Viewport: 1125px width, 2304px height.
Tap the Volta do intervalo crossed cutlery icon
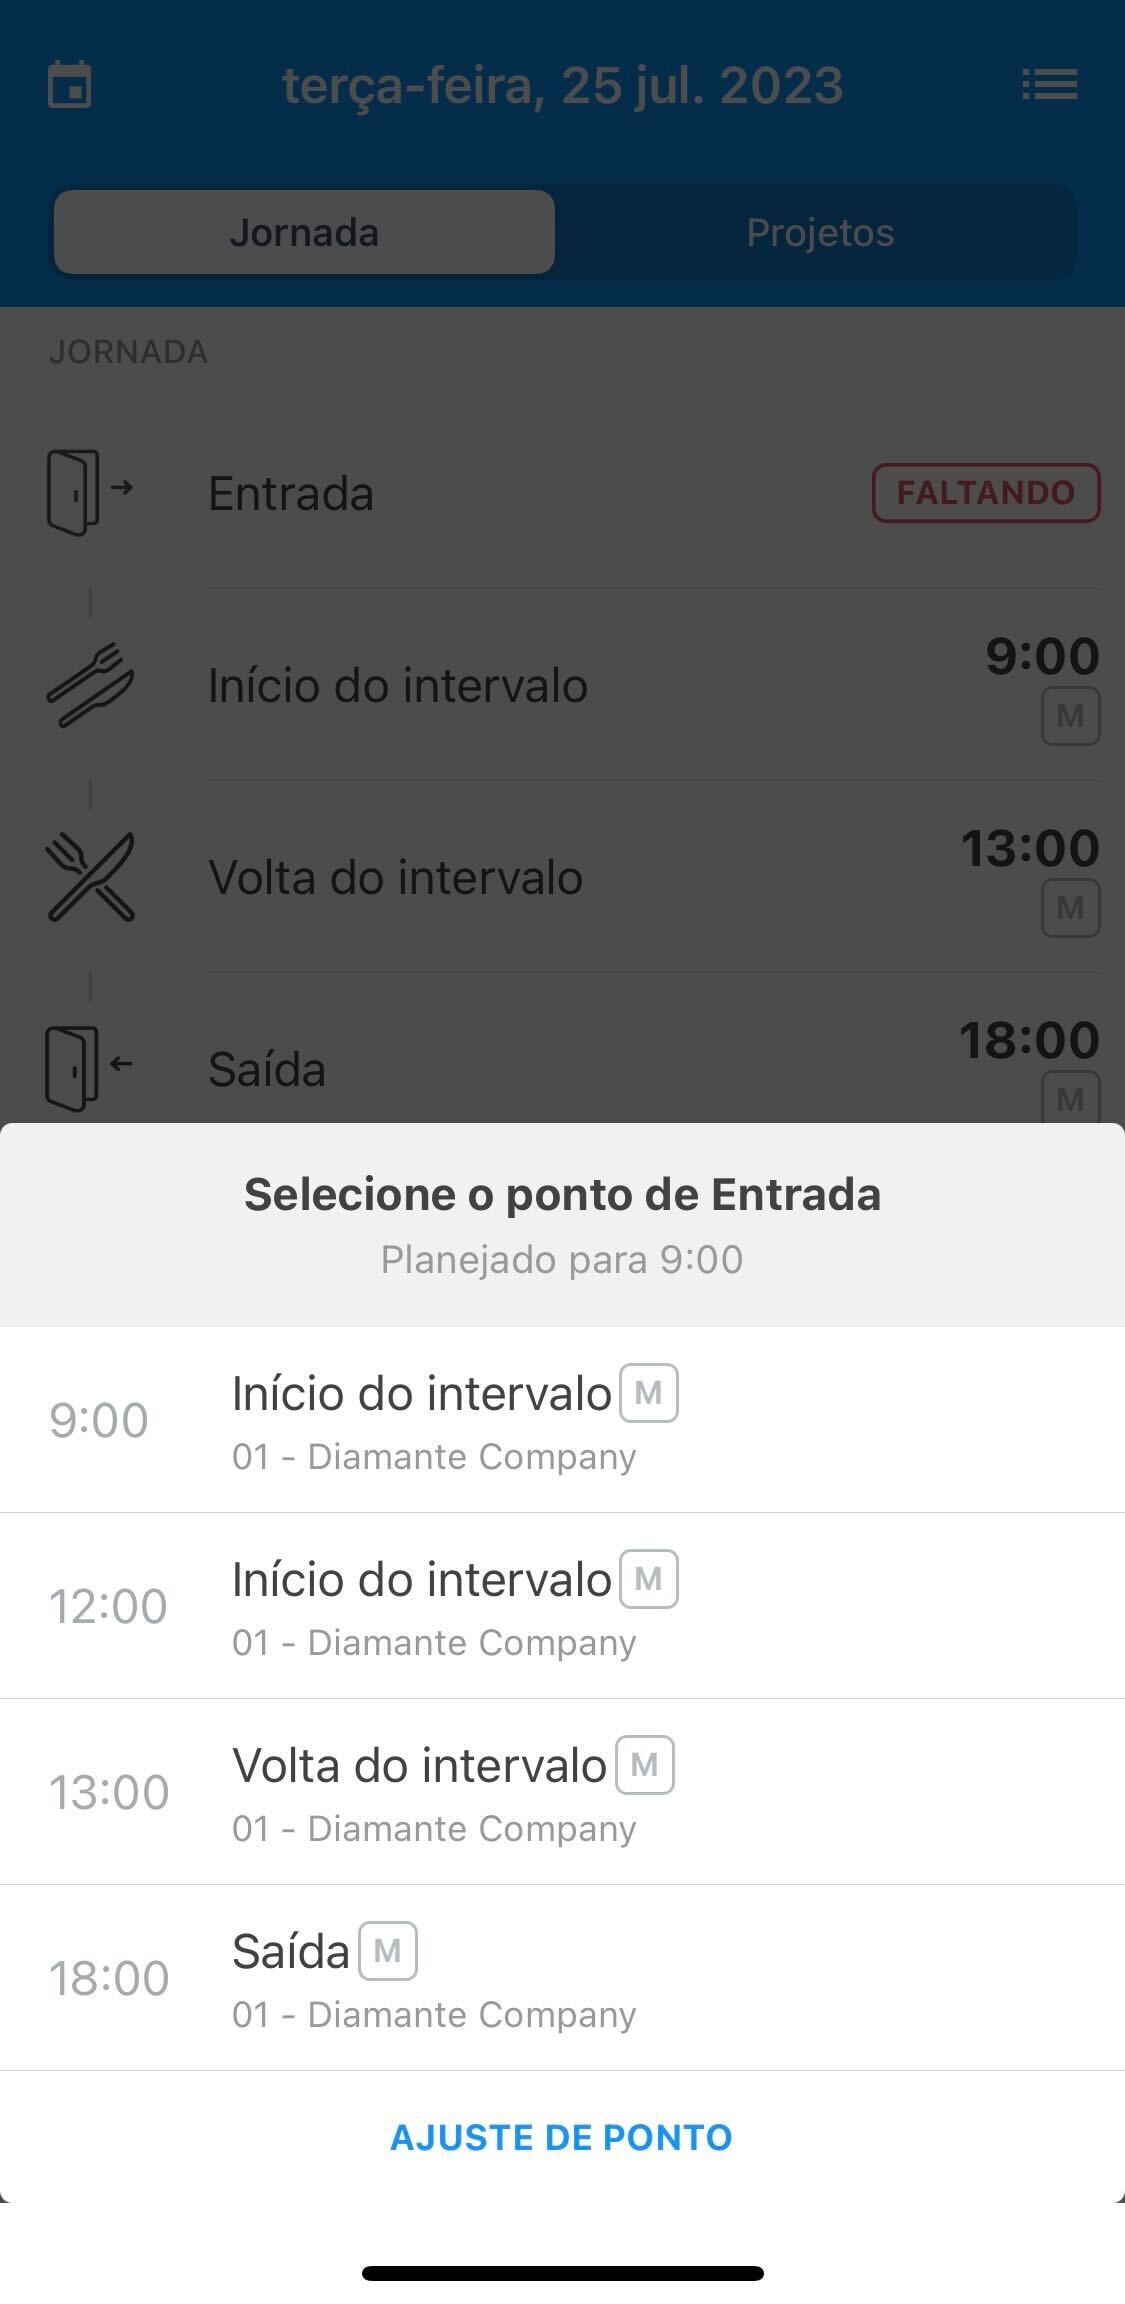(90, 877)
